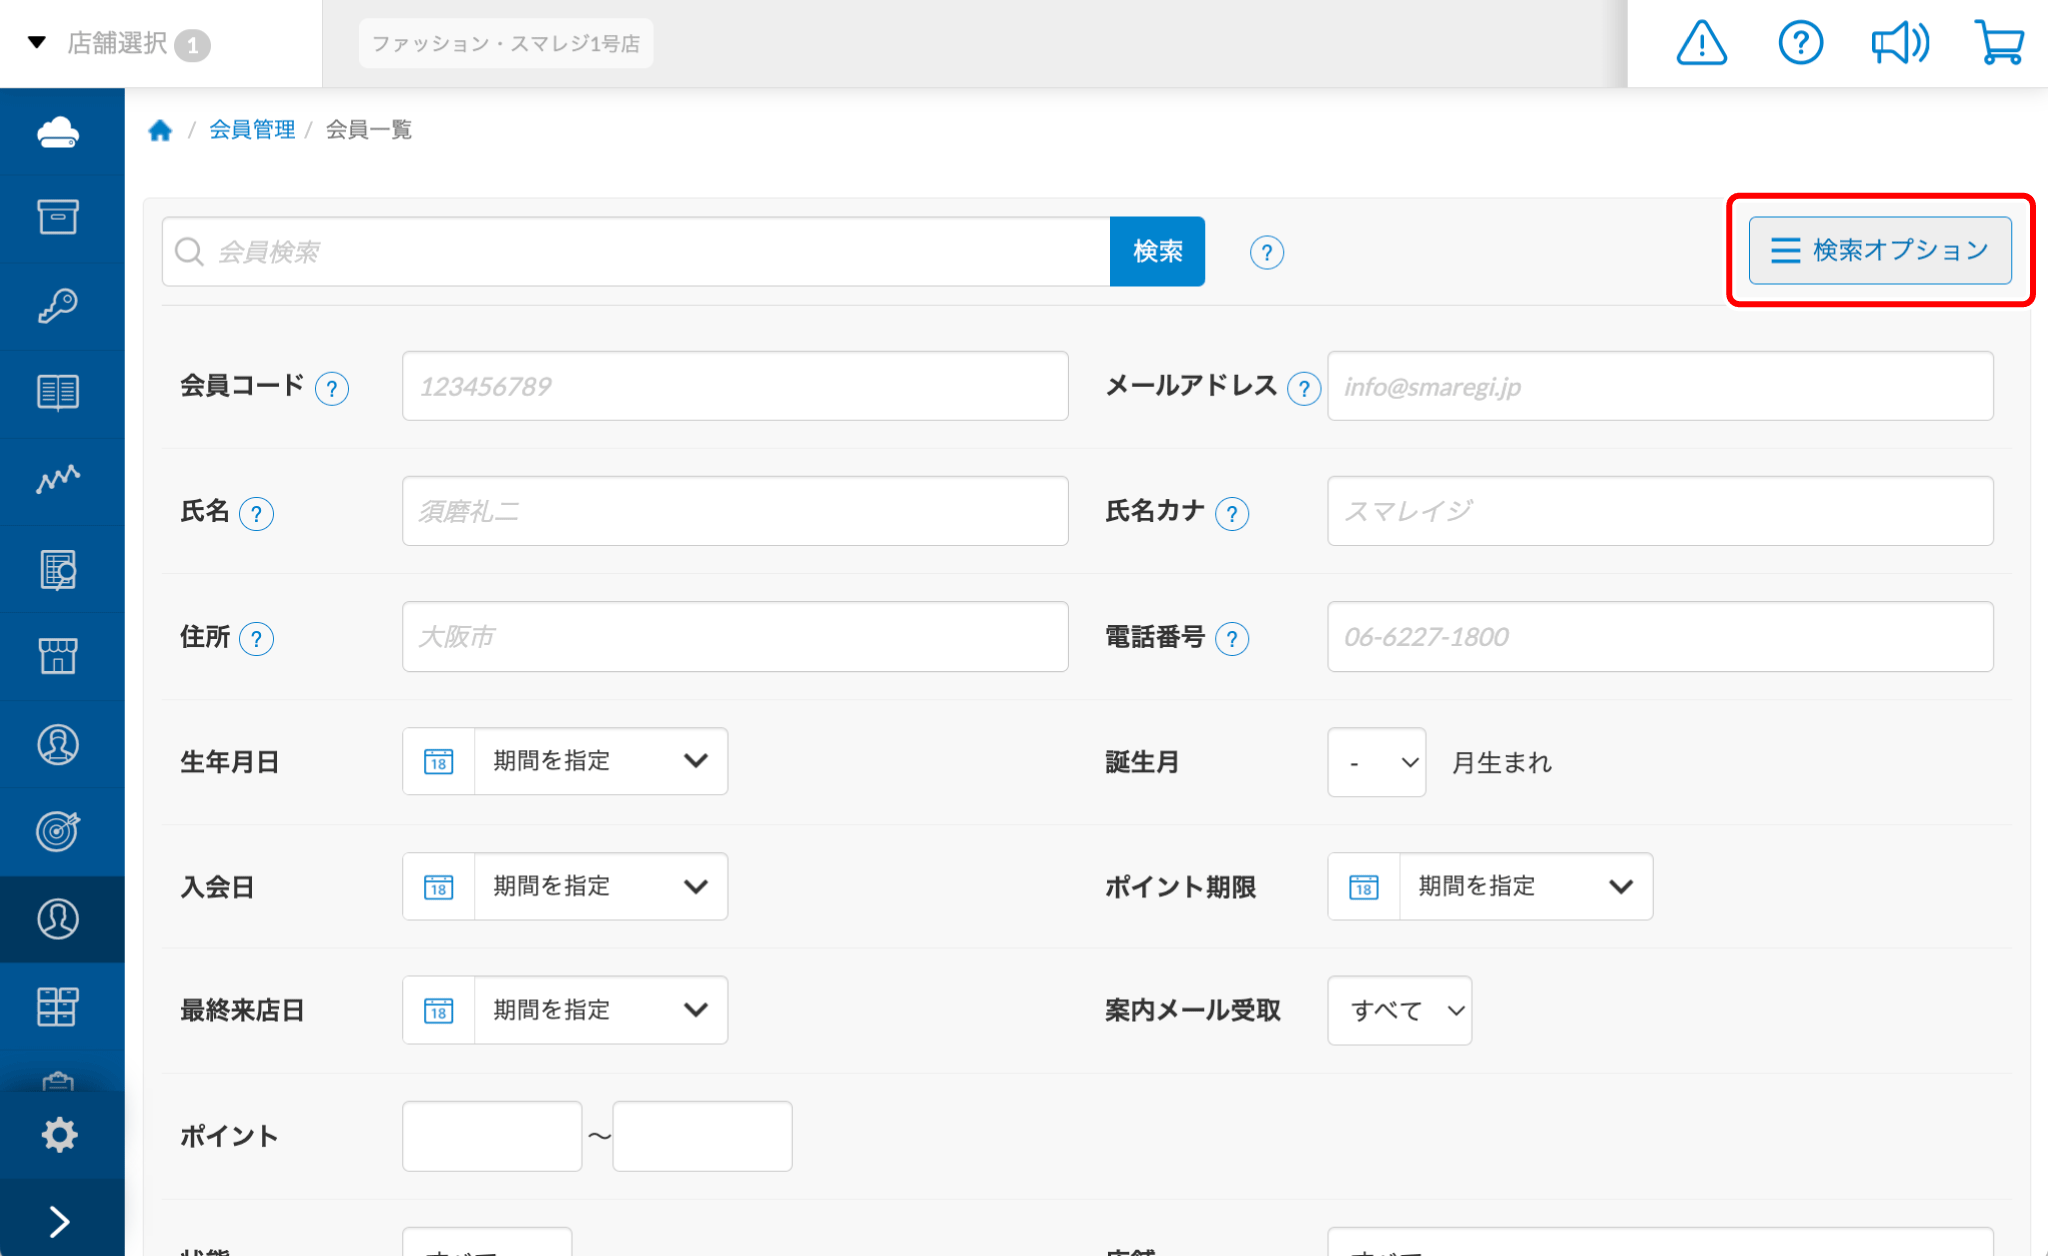Open the announcements megaphone icon
Viewport: 2048px width, 1256px height.
(x=1899, y=44)
